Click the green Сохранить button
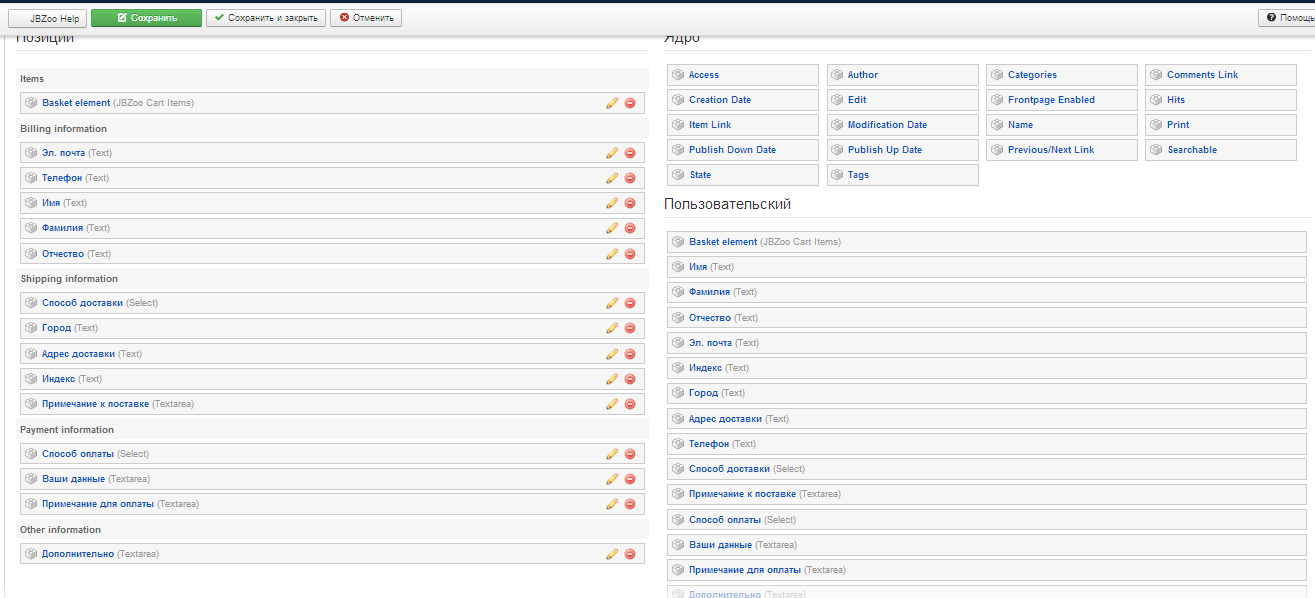Viewport: 1315px width, 598px height. 146,18
